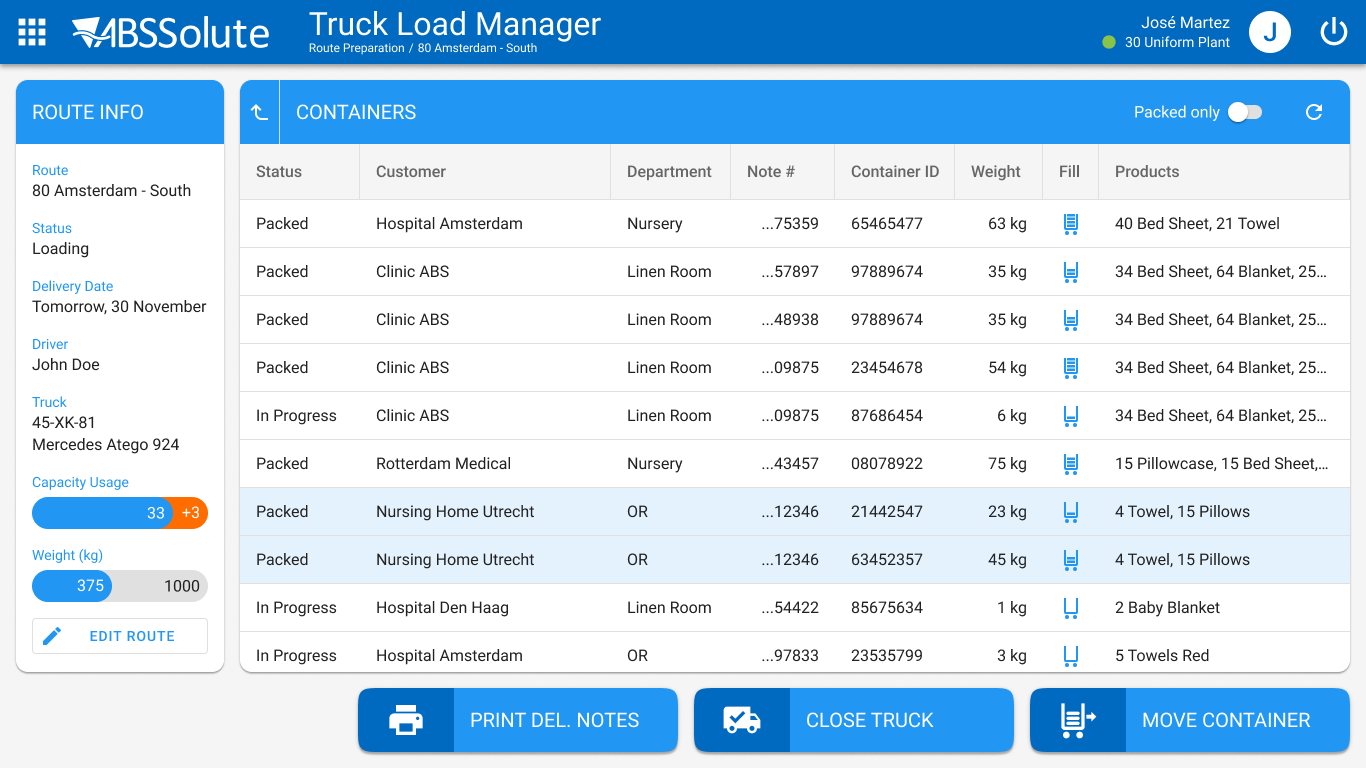Click products '5 Towels Red' cell
This screenshot has height=768, width=1366.
(1162, 656)
